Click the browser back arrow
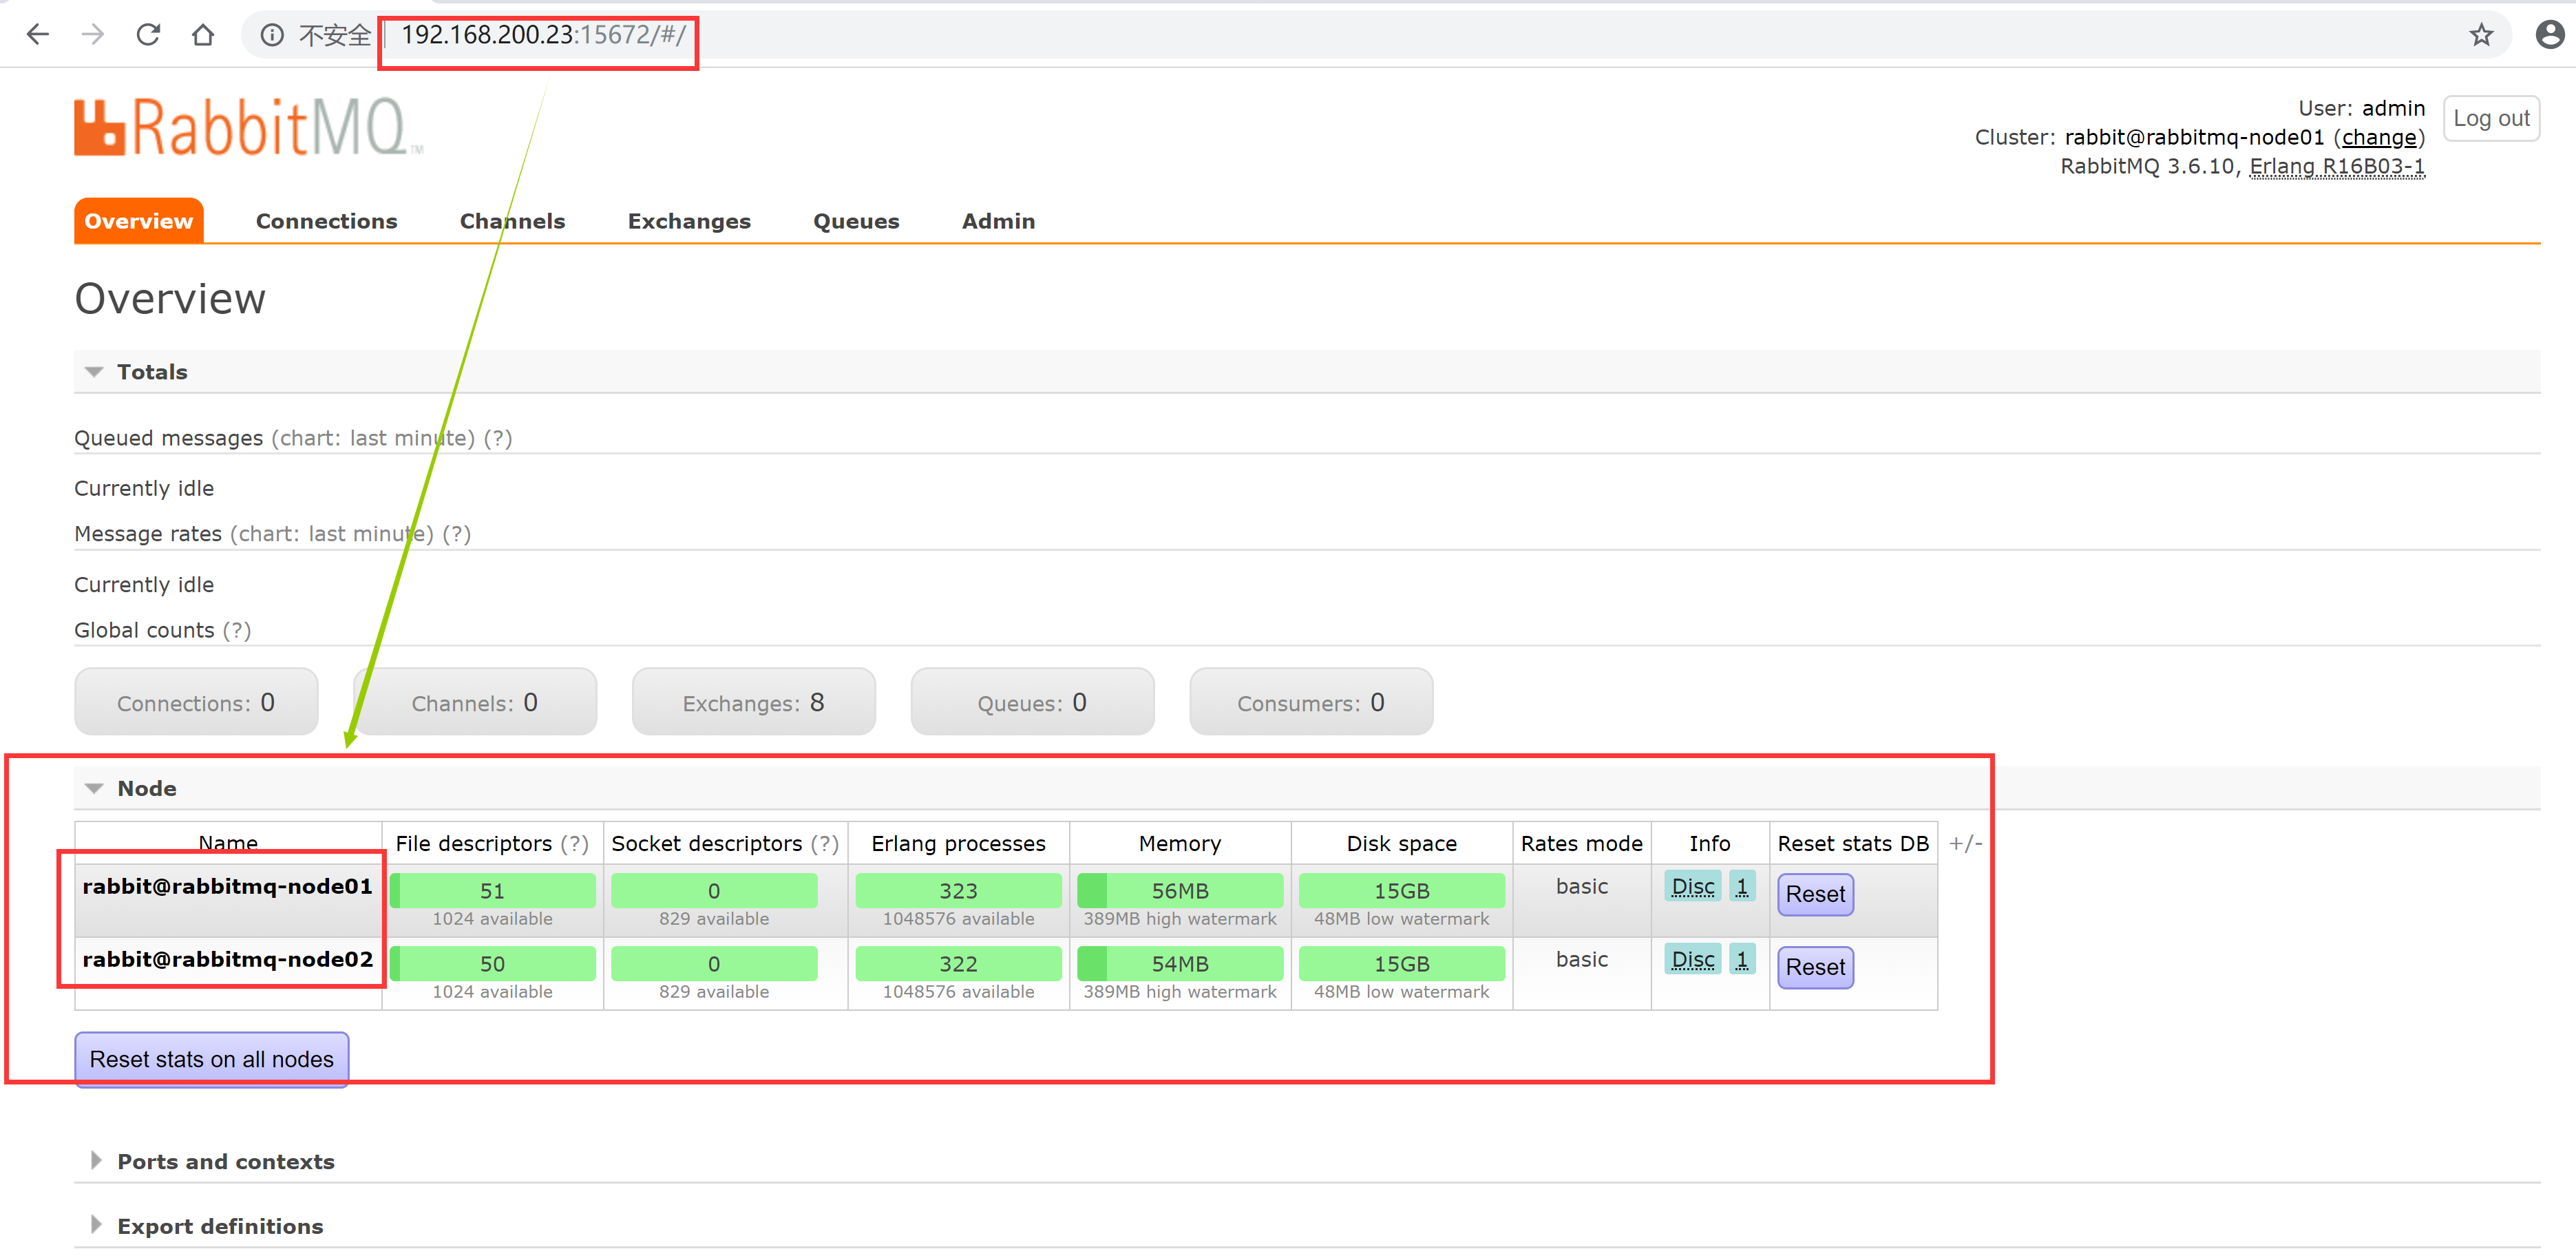 click(x=38, y=35)
